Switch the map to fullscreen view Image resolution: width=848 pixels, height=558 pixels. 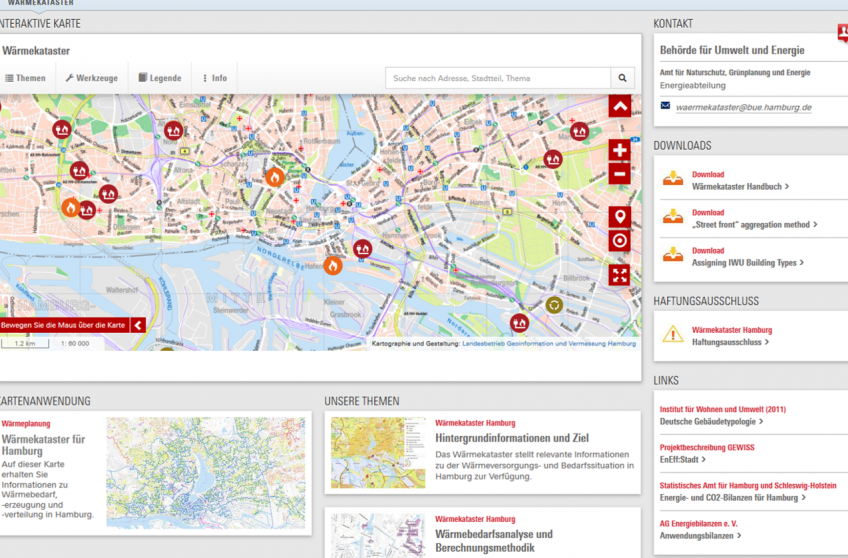(x=619, y=274)
